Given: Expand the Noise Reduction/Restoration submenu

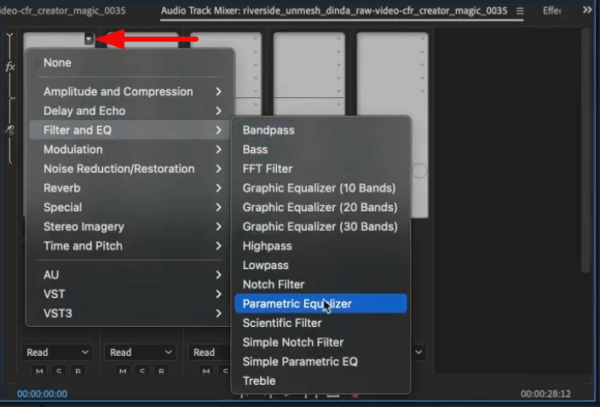Looking at the screenshot, I should (130, 169).
